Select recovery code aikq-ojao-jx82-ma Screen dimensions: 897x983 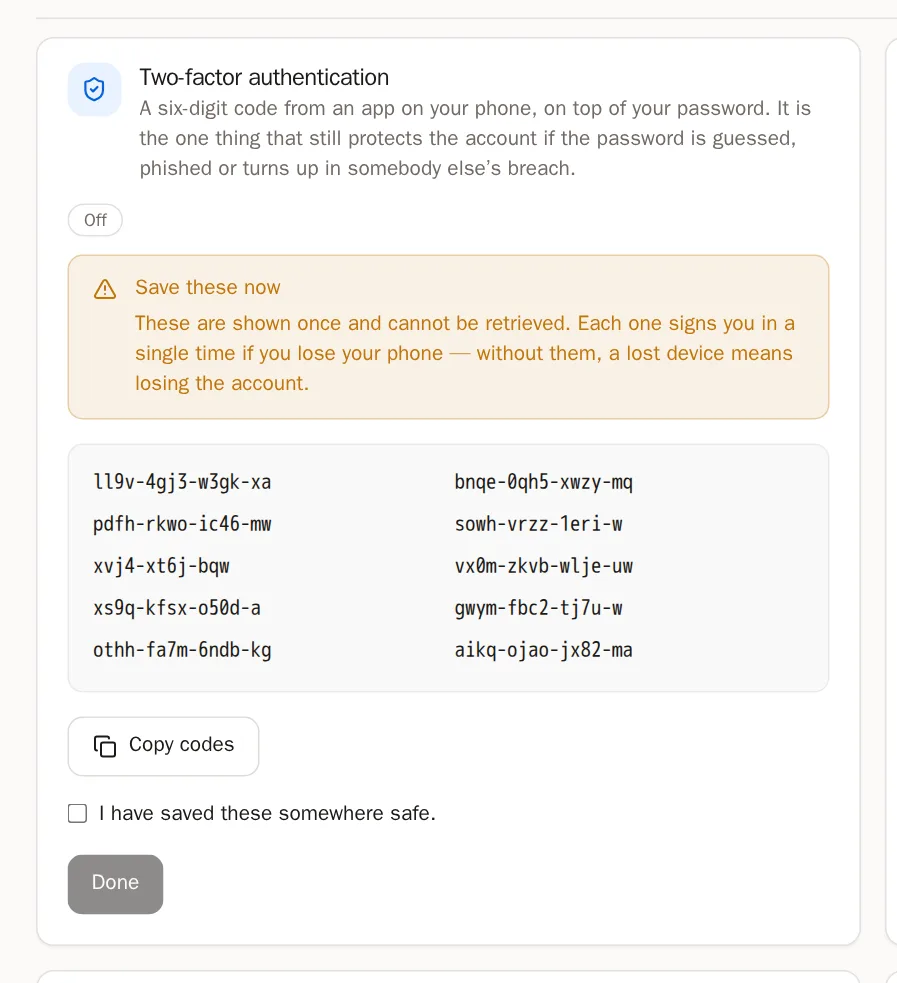click(x=543, y=650)
